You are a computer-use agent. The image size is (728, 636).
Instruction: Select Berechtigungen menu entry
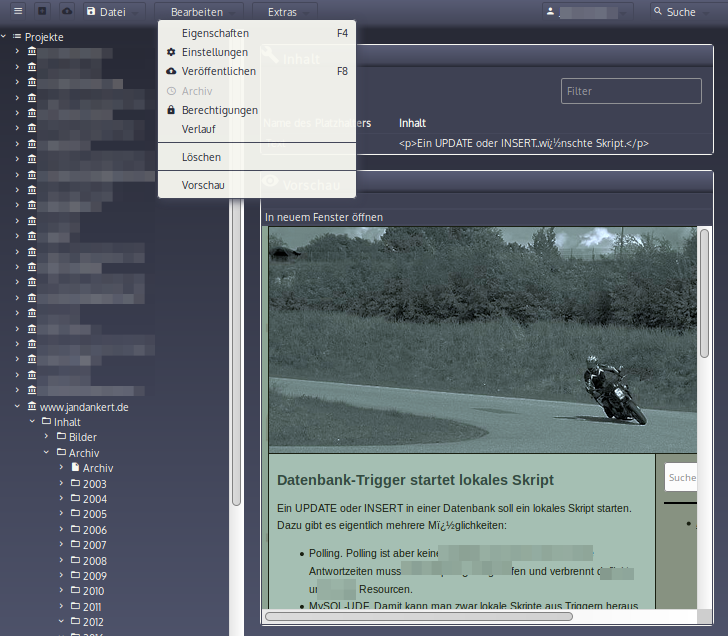(257, 110)
